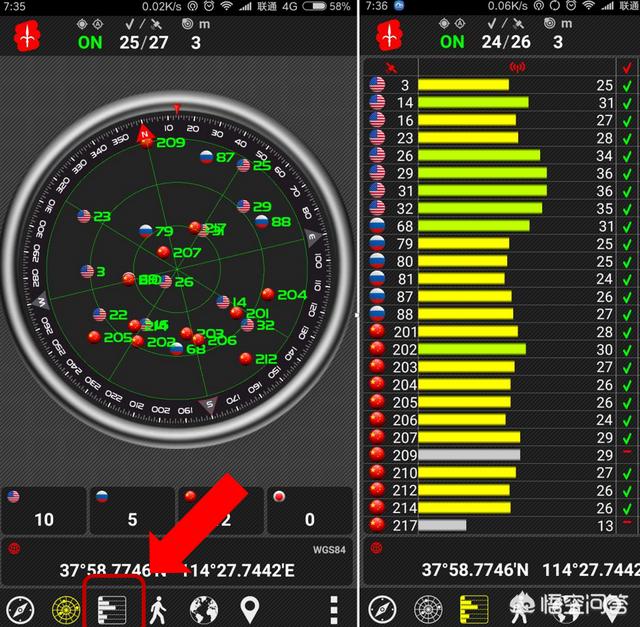Open sky radar tab in left screen
This screenshot has width=640, height=627.
pyautogui.click(x=66, y=610)
